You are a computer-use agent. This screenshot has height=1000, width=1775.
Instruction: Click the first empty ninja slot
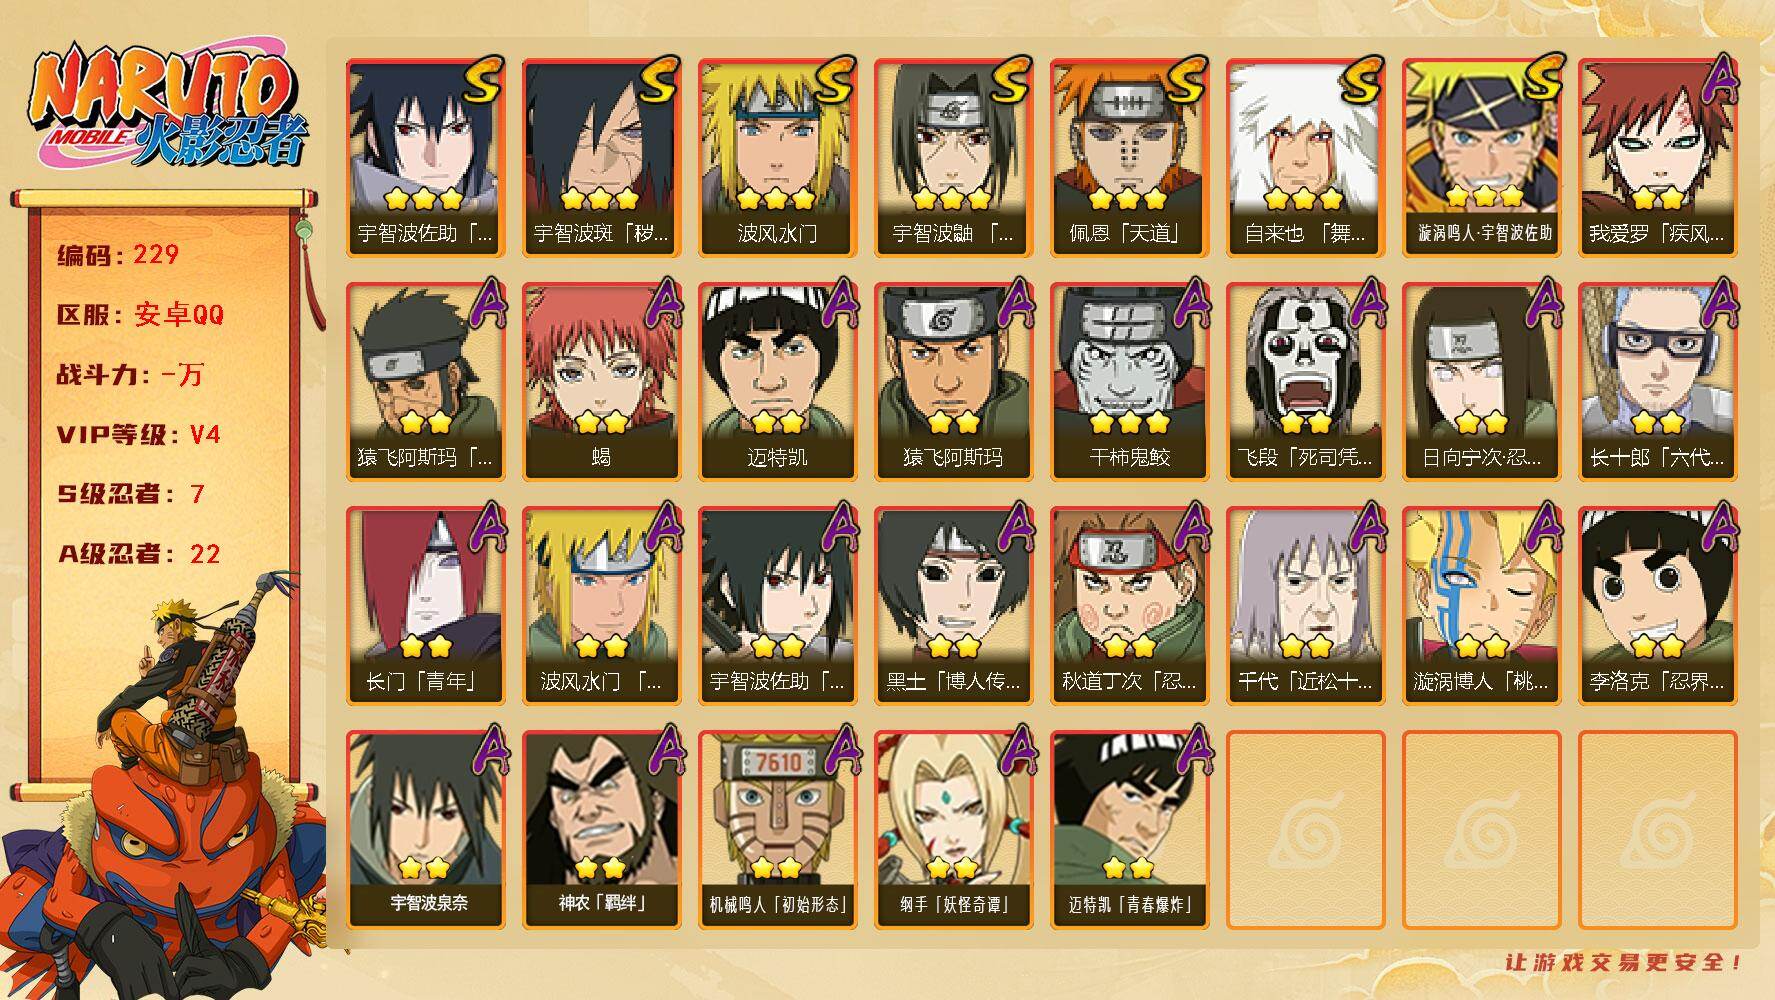click(x=1305, y=829)
